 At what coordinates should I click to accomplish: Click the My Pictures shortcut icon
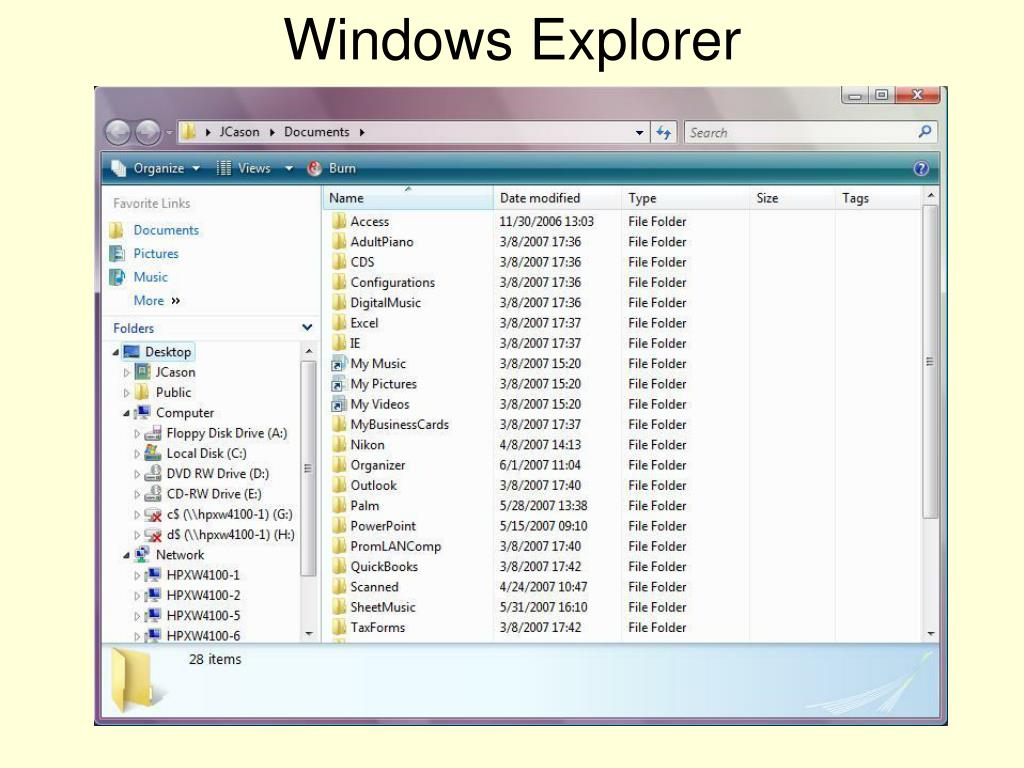click(338, 384)
